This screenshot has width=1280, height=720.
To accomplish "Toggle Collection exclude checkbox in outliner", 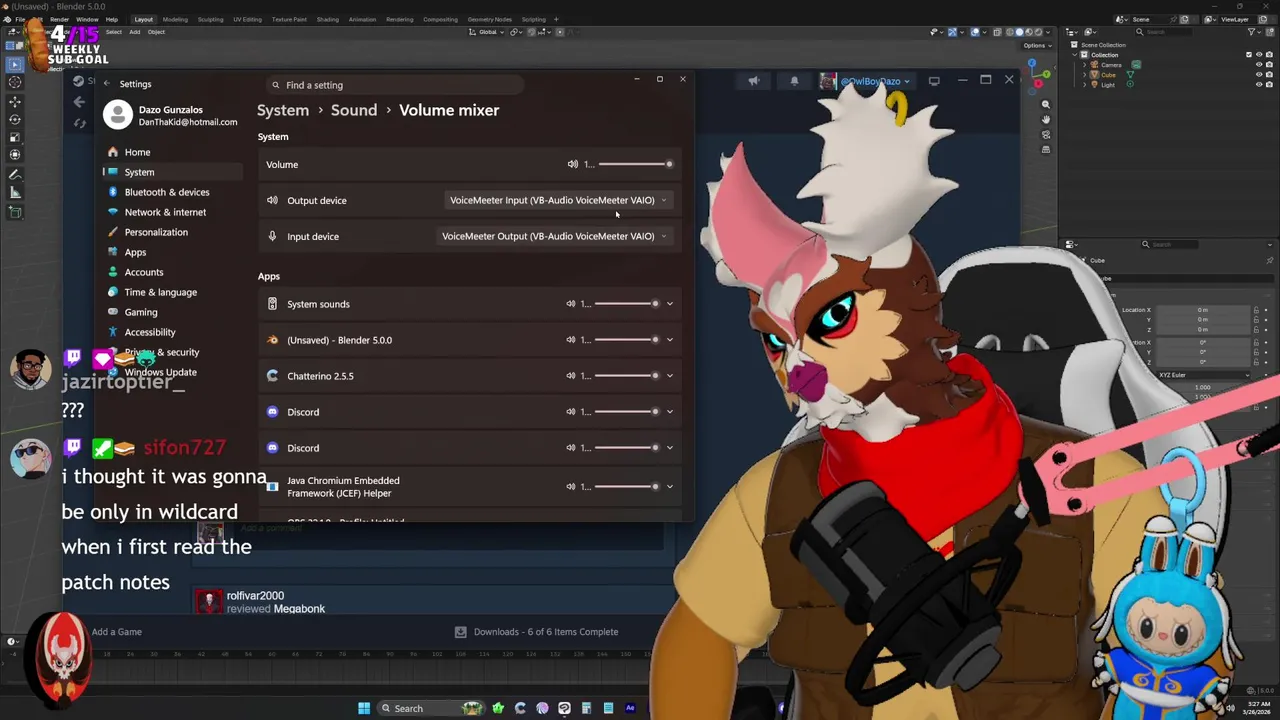I will [1248, 55].
